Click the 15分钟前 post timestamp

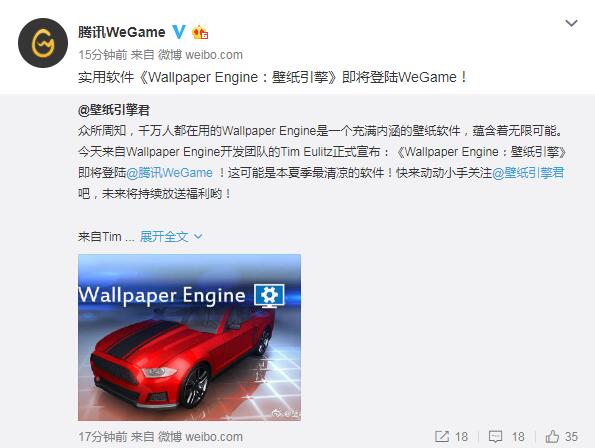click(102, 55)
